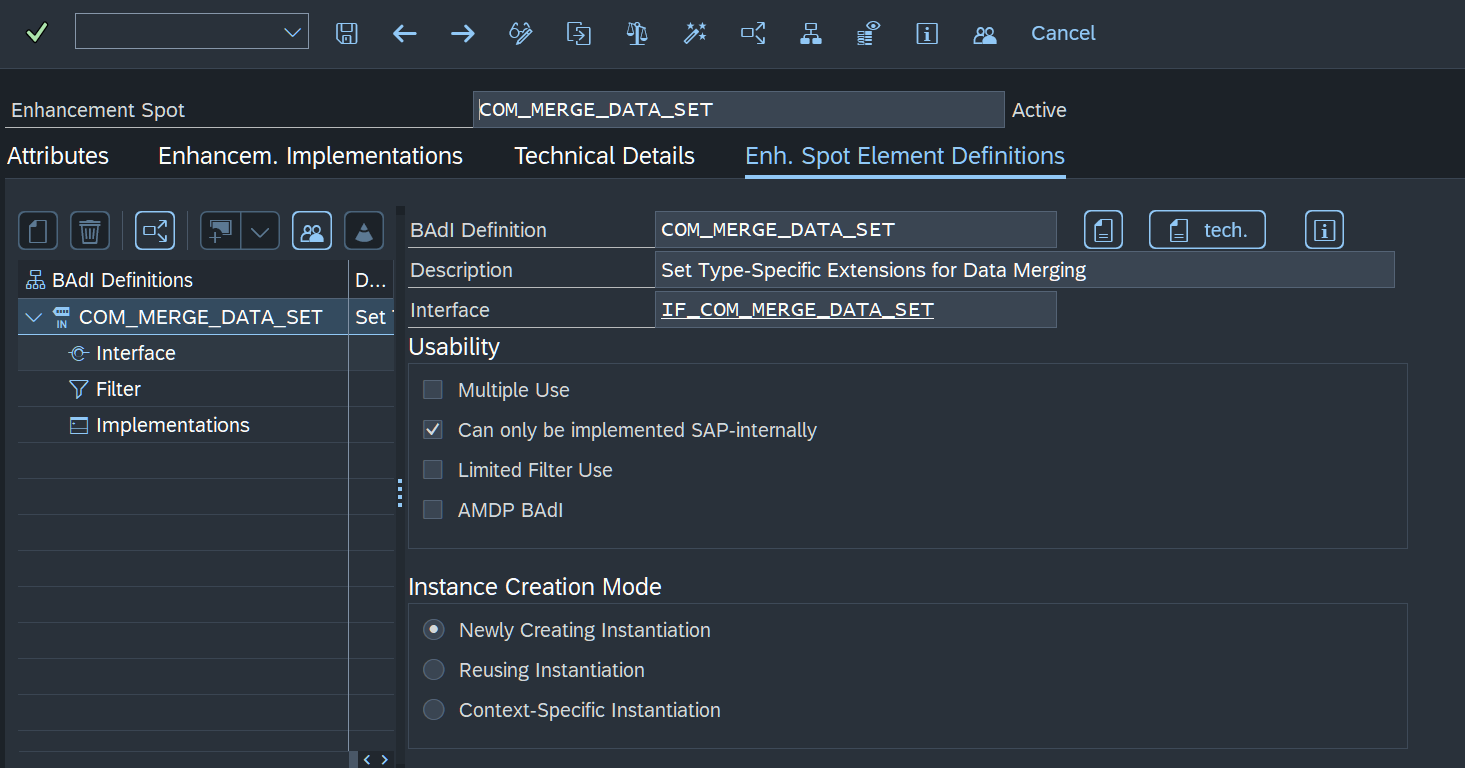Click the Activate magic wand icon
Image resolution: width=1465 pixels, height=768 pixels.
tap(695, 33)
